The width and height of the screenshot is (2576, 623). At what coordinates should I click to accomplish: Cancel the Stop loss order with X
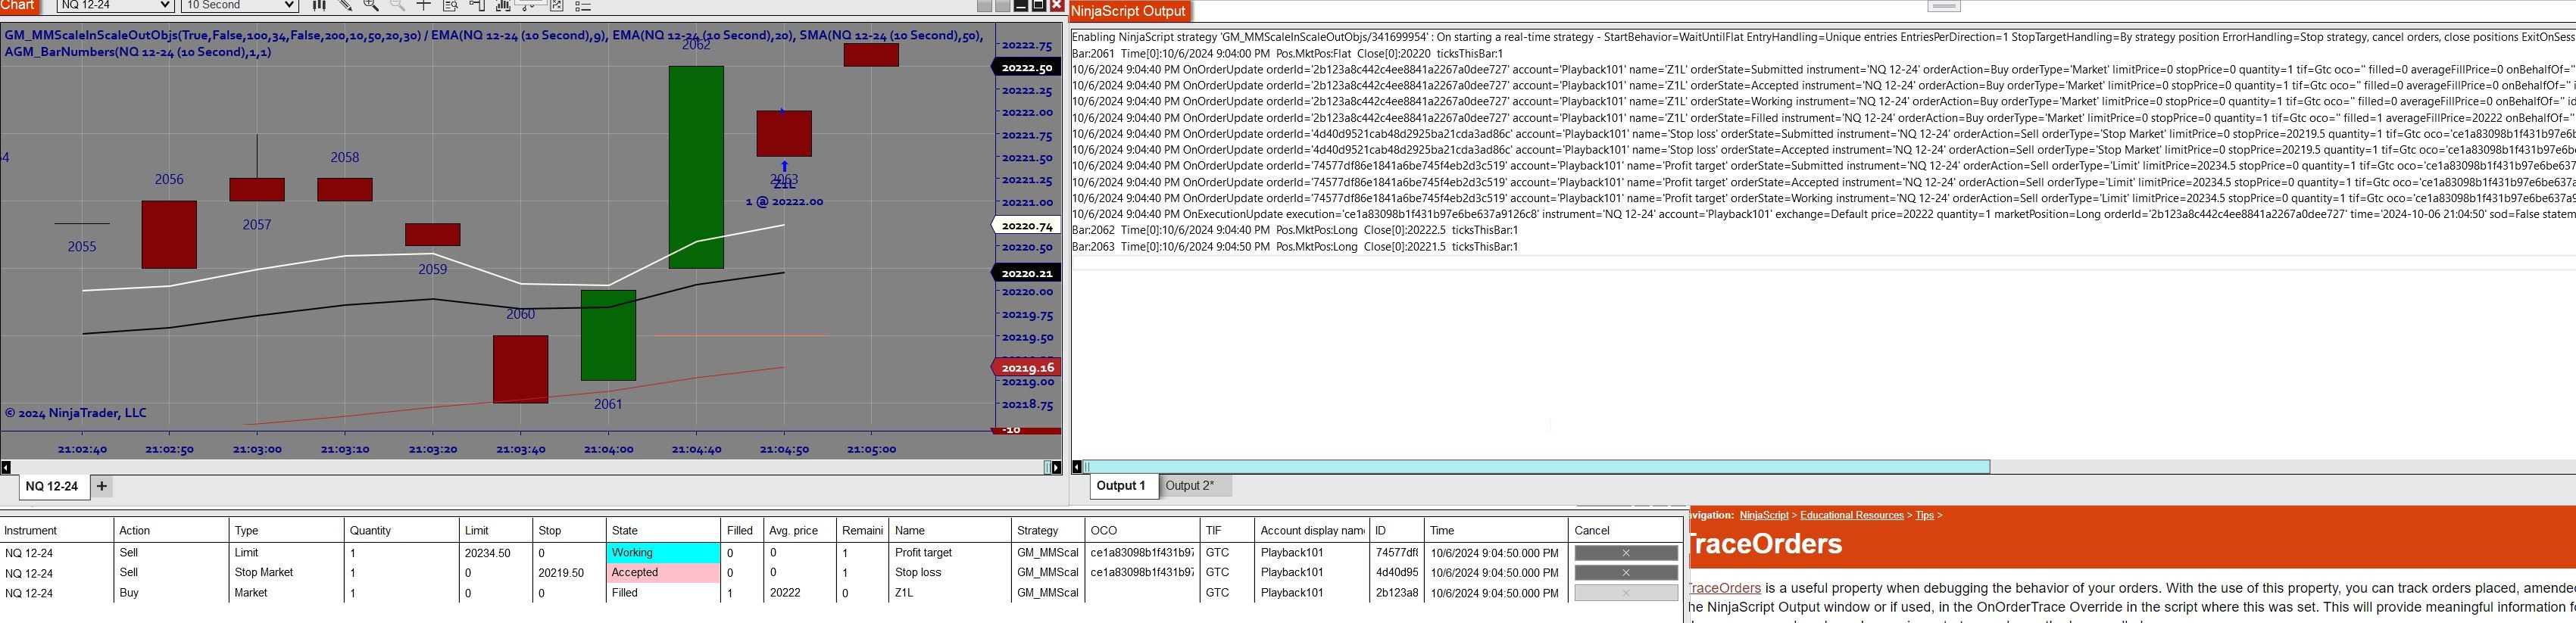(x=1626, y=573)
